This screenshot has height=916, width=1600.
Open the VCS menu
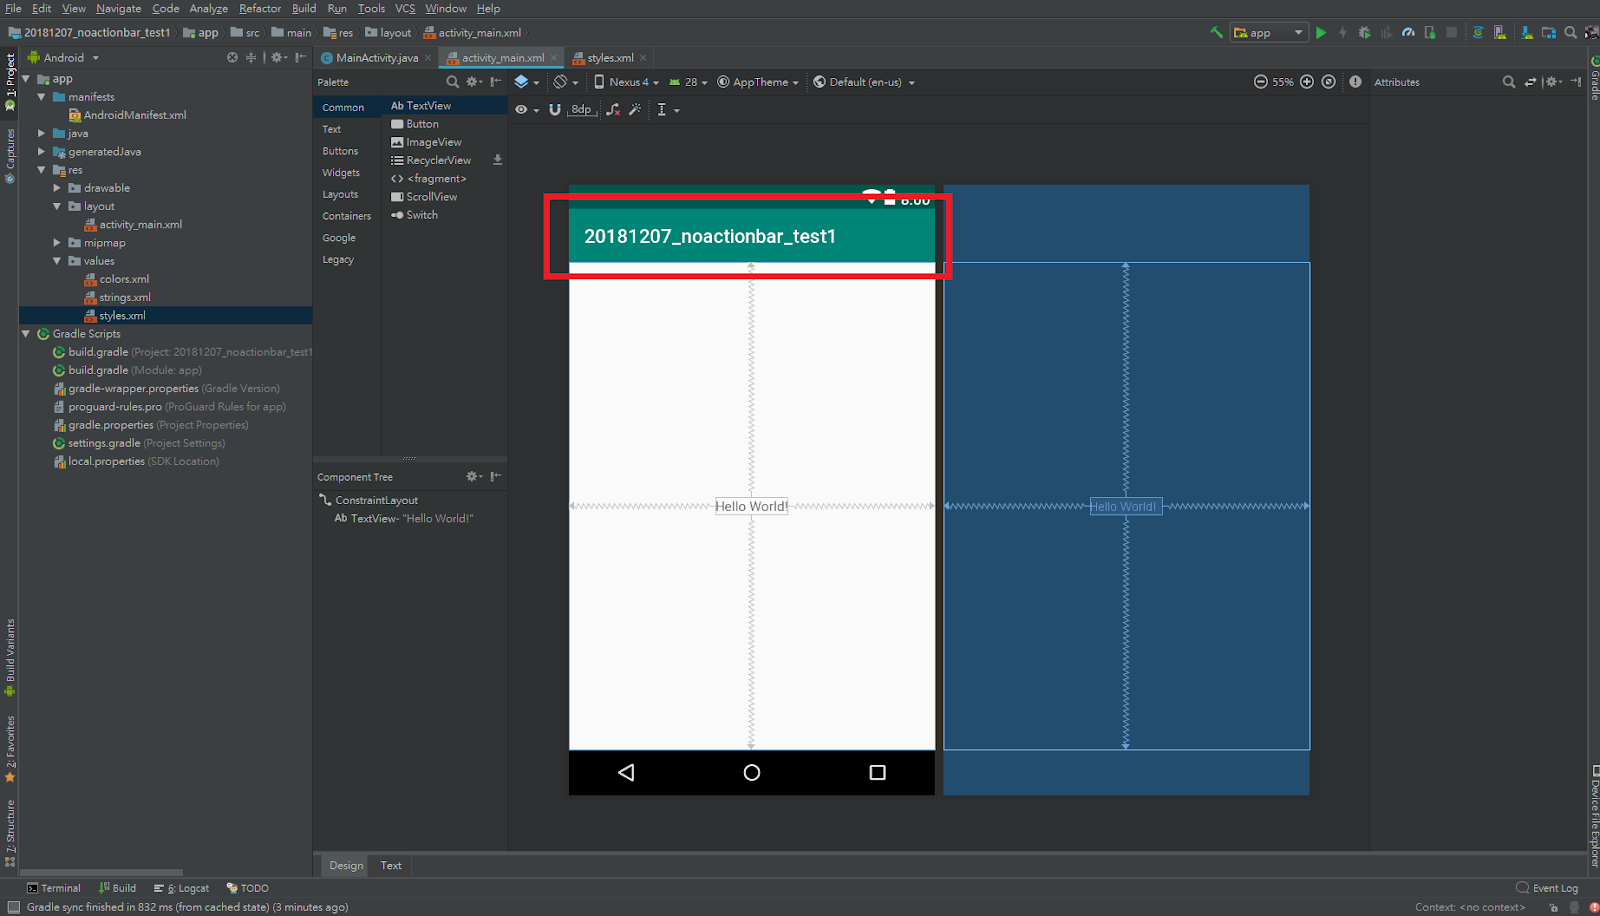405,8
